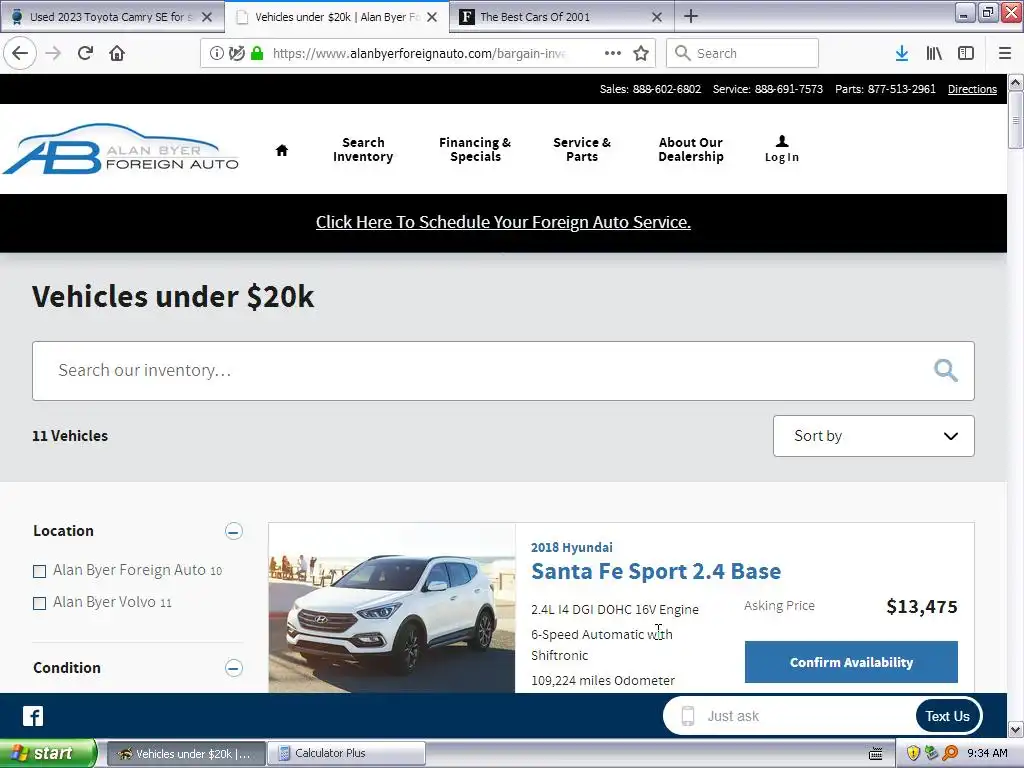This screenshot has height=768, width=1024.
Task: Click the browser forward arrow
Action: (53, 53)
